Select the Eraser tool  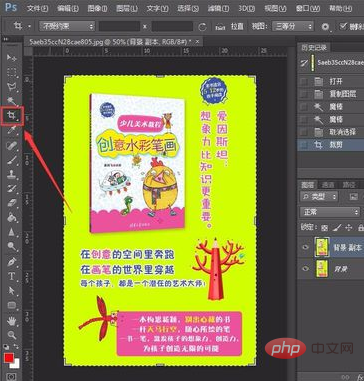[x=12, y=203]
